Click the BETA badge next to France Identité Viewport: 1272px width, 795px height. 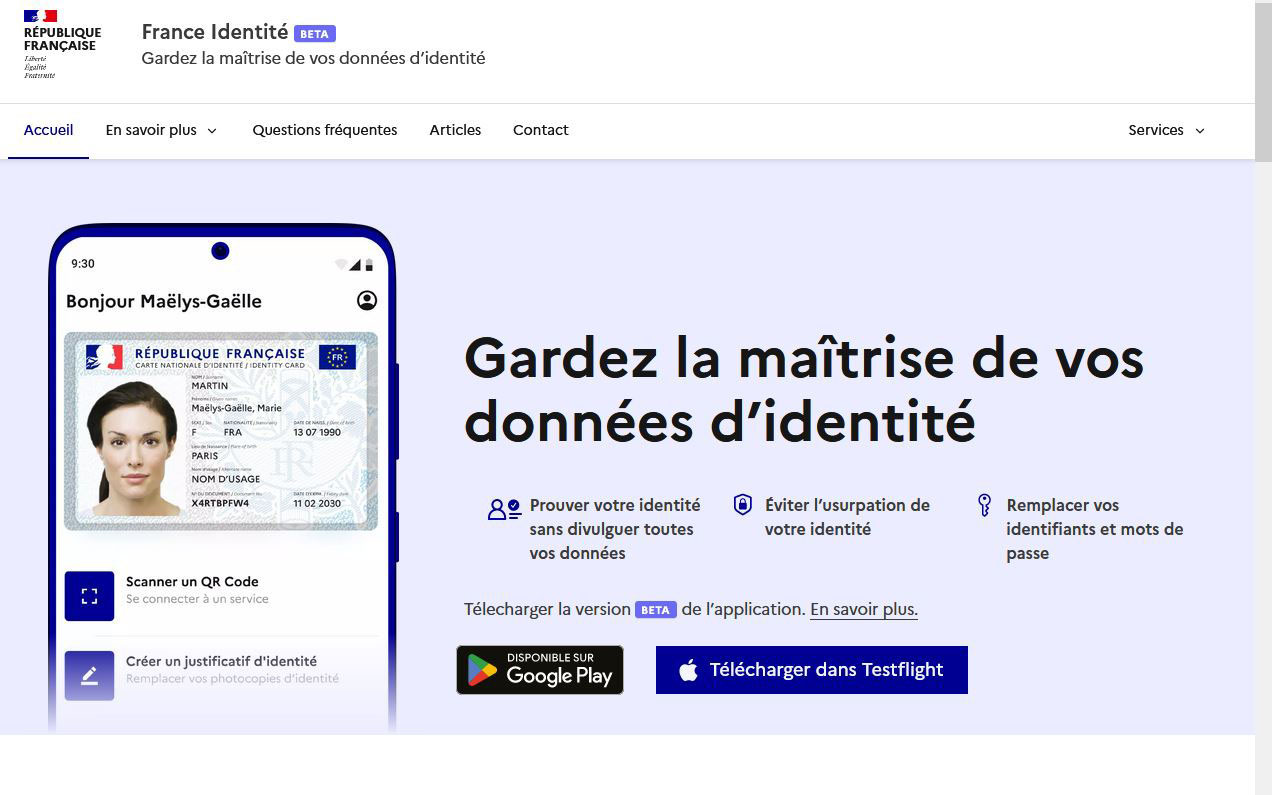coord(314,34)
